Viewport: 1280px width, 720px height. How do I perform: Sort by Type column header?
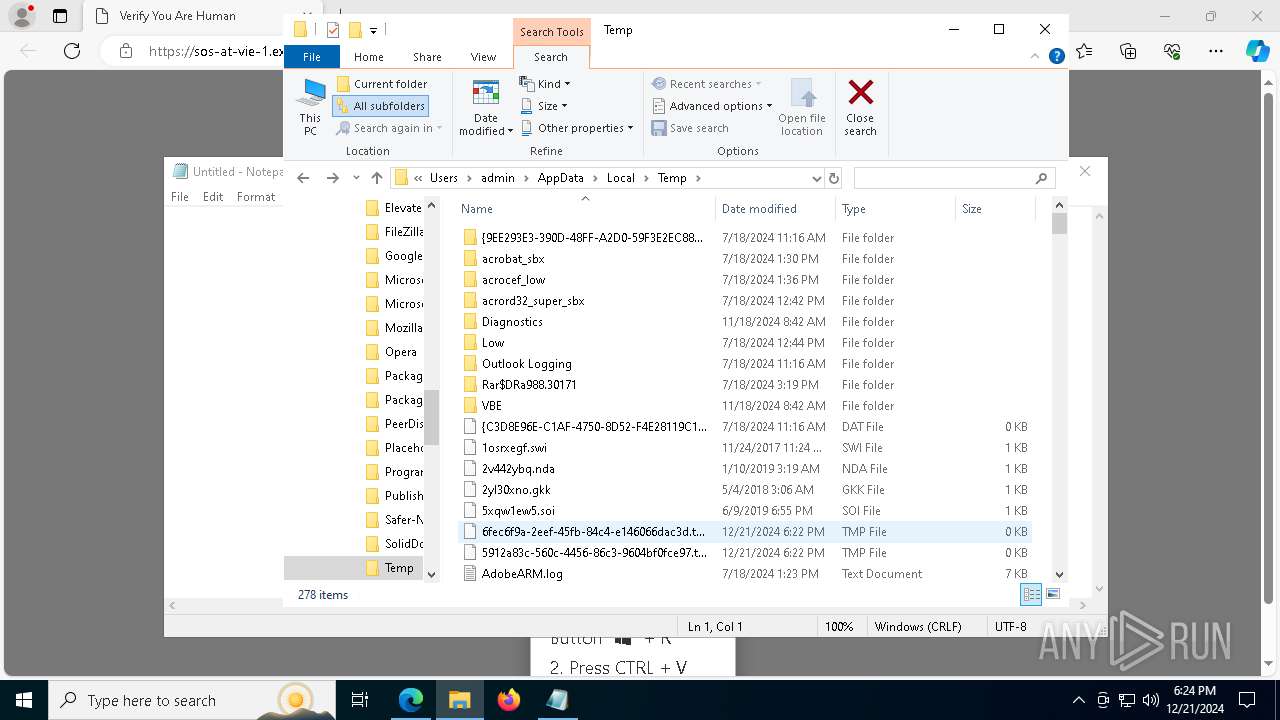click(895, 209)
